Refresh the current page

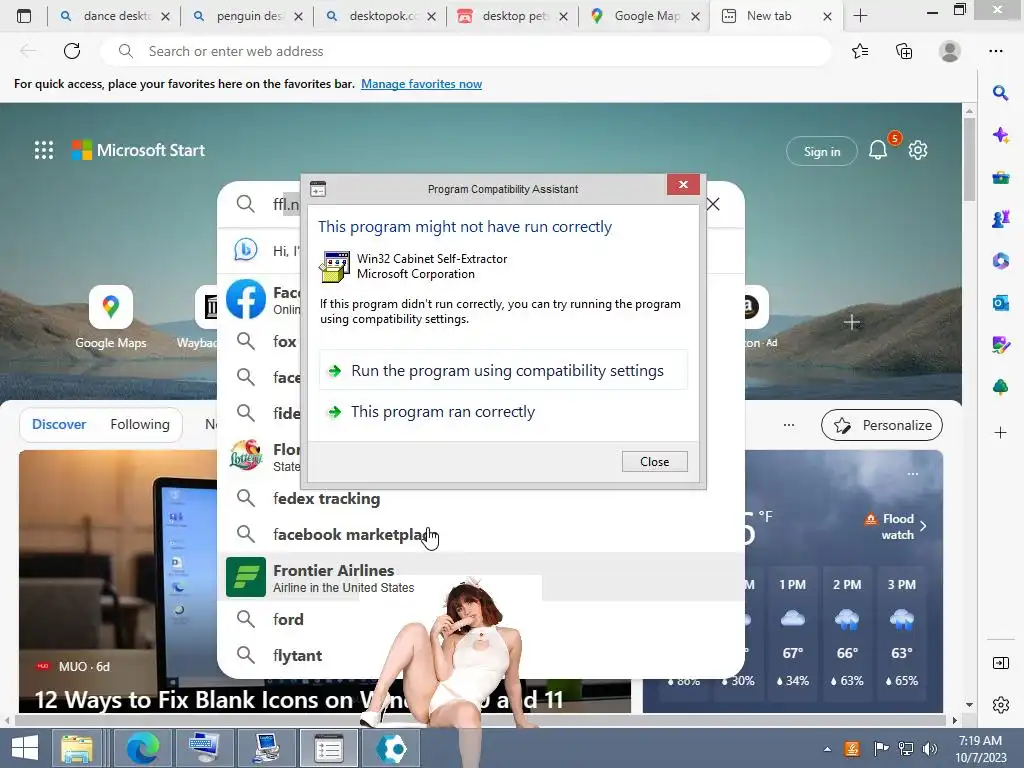pyautogui.click(x=72, y=51)
